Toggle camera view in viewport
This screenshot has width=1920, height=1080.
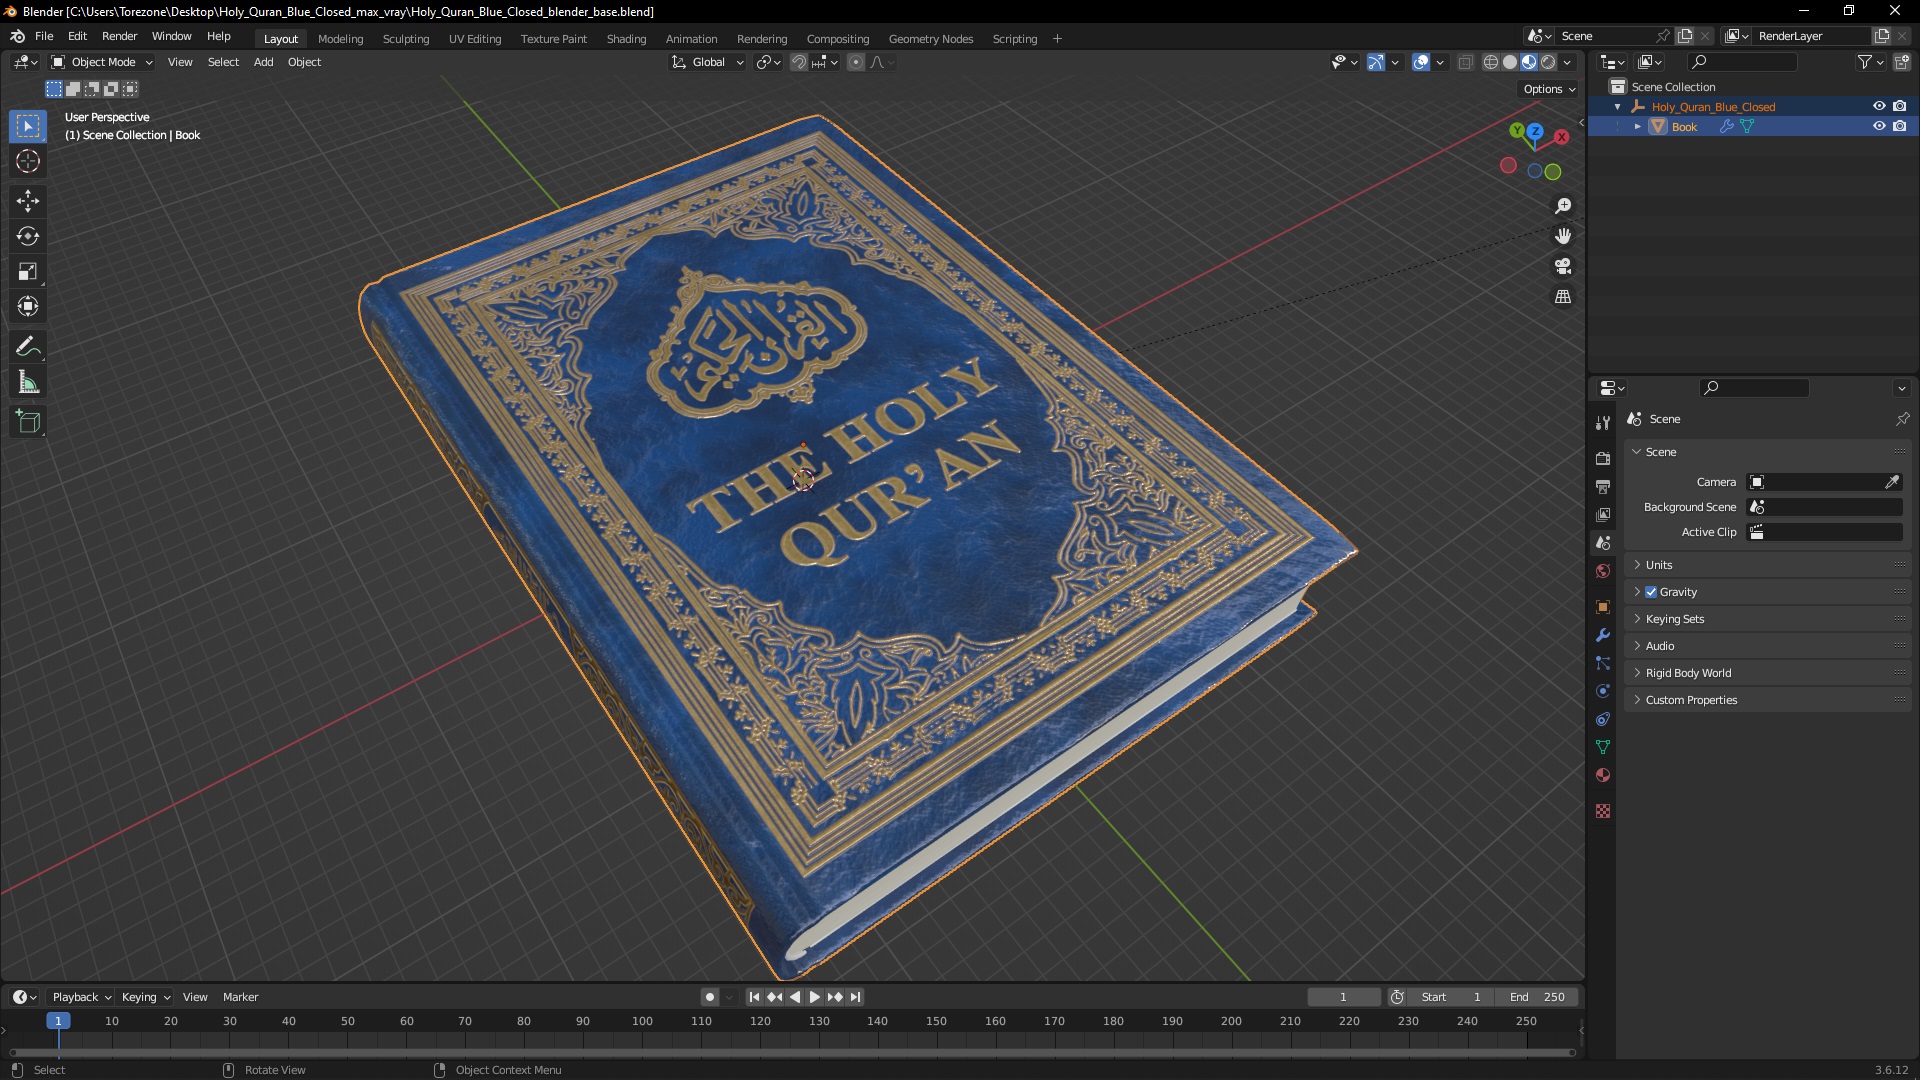1563,267
